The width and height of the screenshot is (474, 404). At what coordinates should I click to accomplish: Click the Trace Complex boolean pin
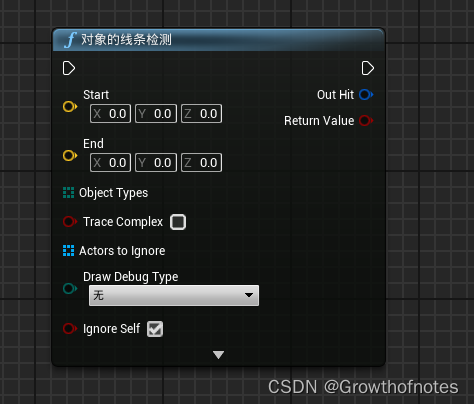coord(70,222)
